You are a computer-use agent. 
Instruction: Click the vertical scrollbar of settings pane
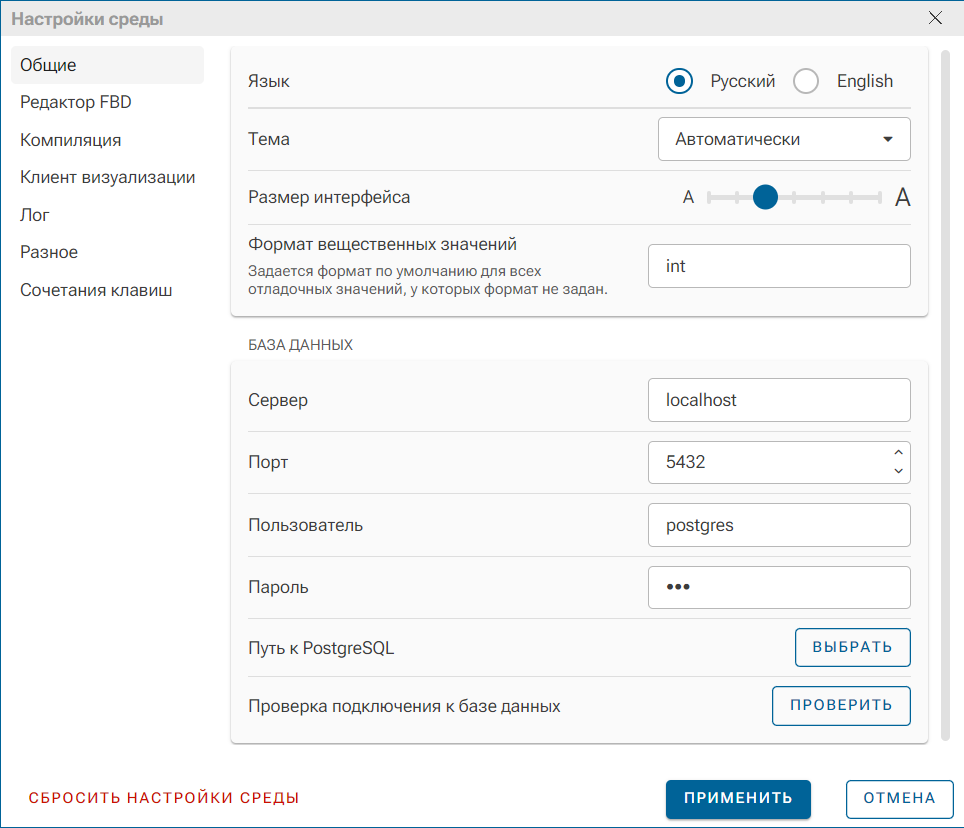tap(946, 395)
